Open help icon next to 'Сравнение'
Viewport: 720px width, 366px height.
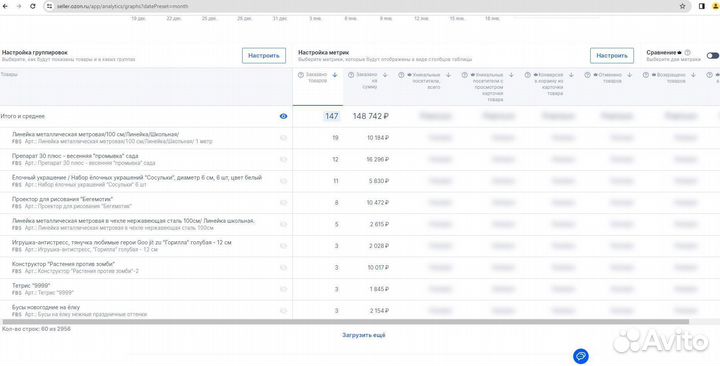click(687, 53)
